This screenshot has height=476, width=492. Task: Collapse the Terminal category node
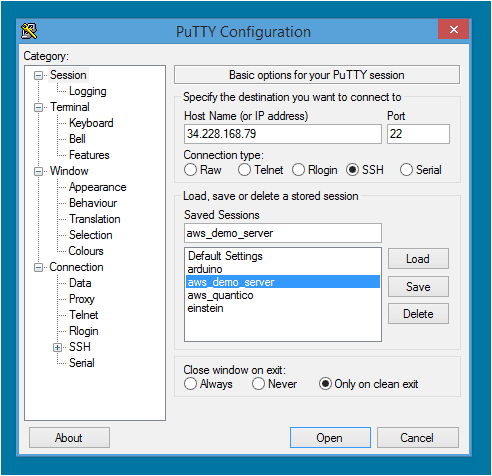click(38, 108)
